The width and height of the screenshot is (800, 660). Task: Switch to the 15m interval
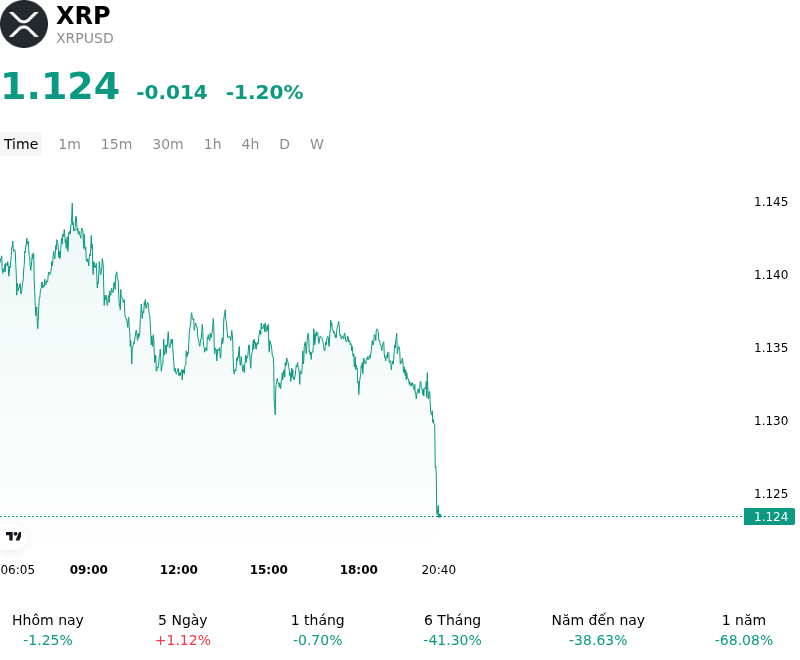point(116,144)
